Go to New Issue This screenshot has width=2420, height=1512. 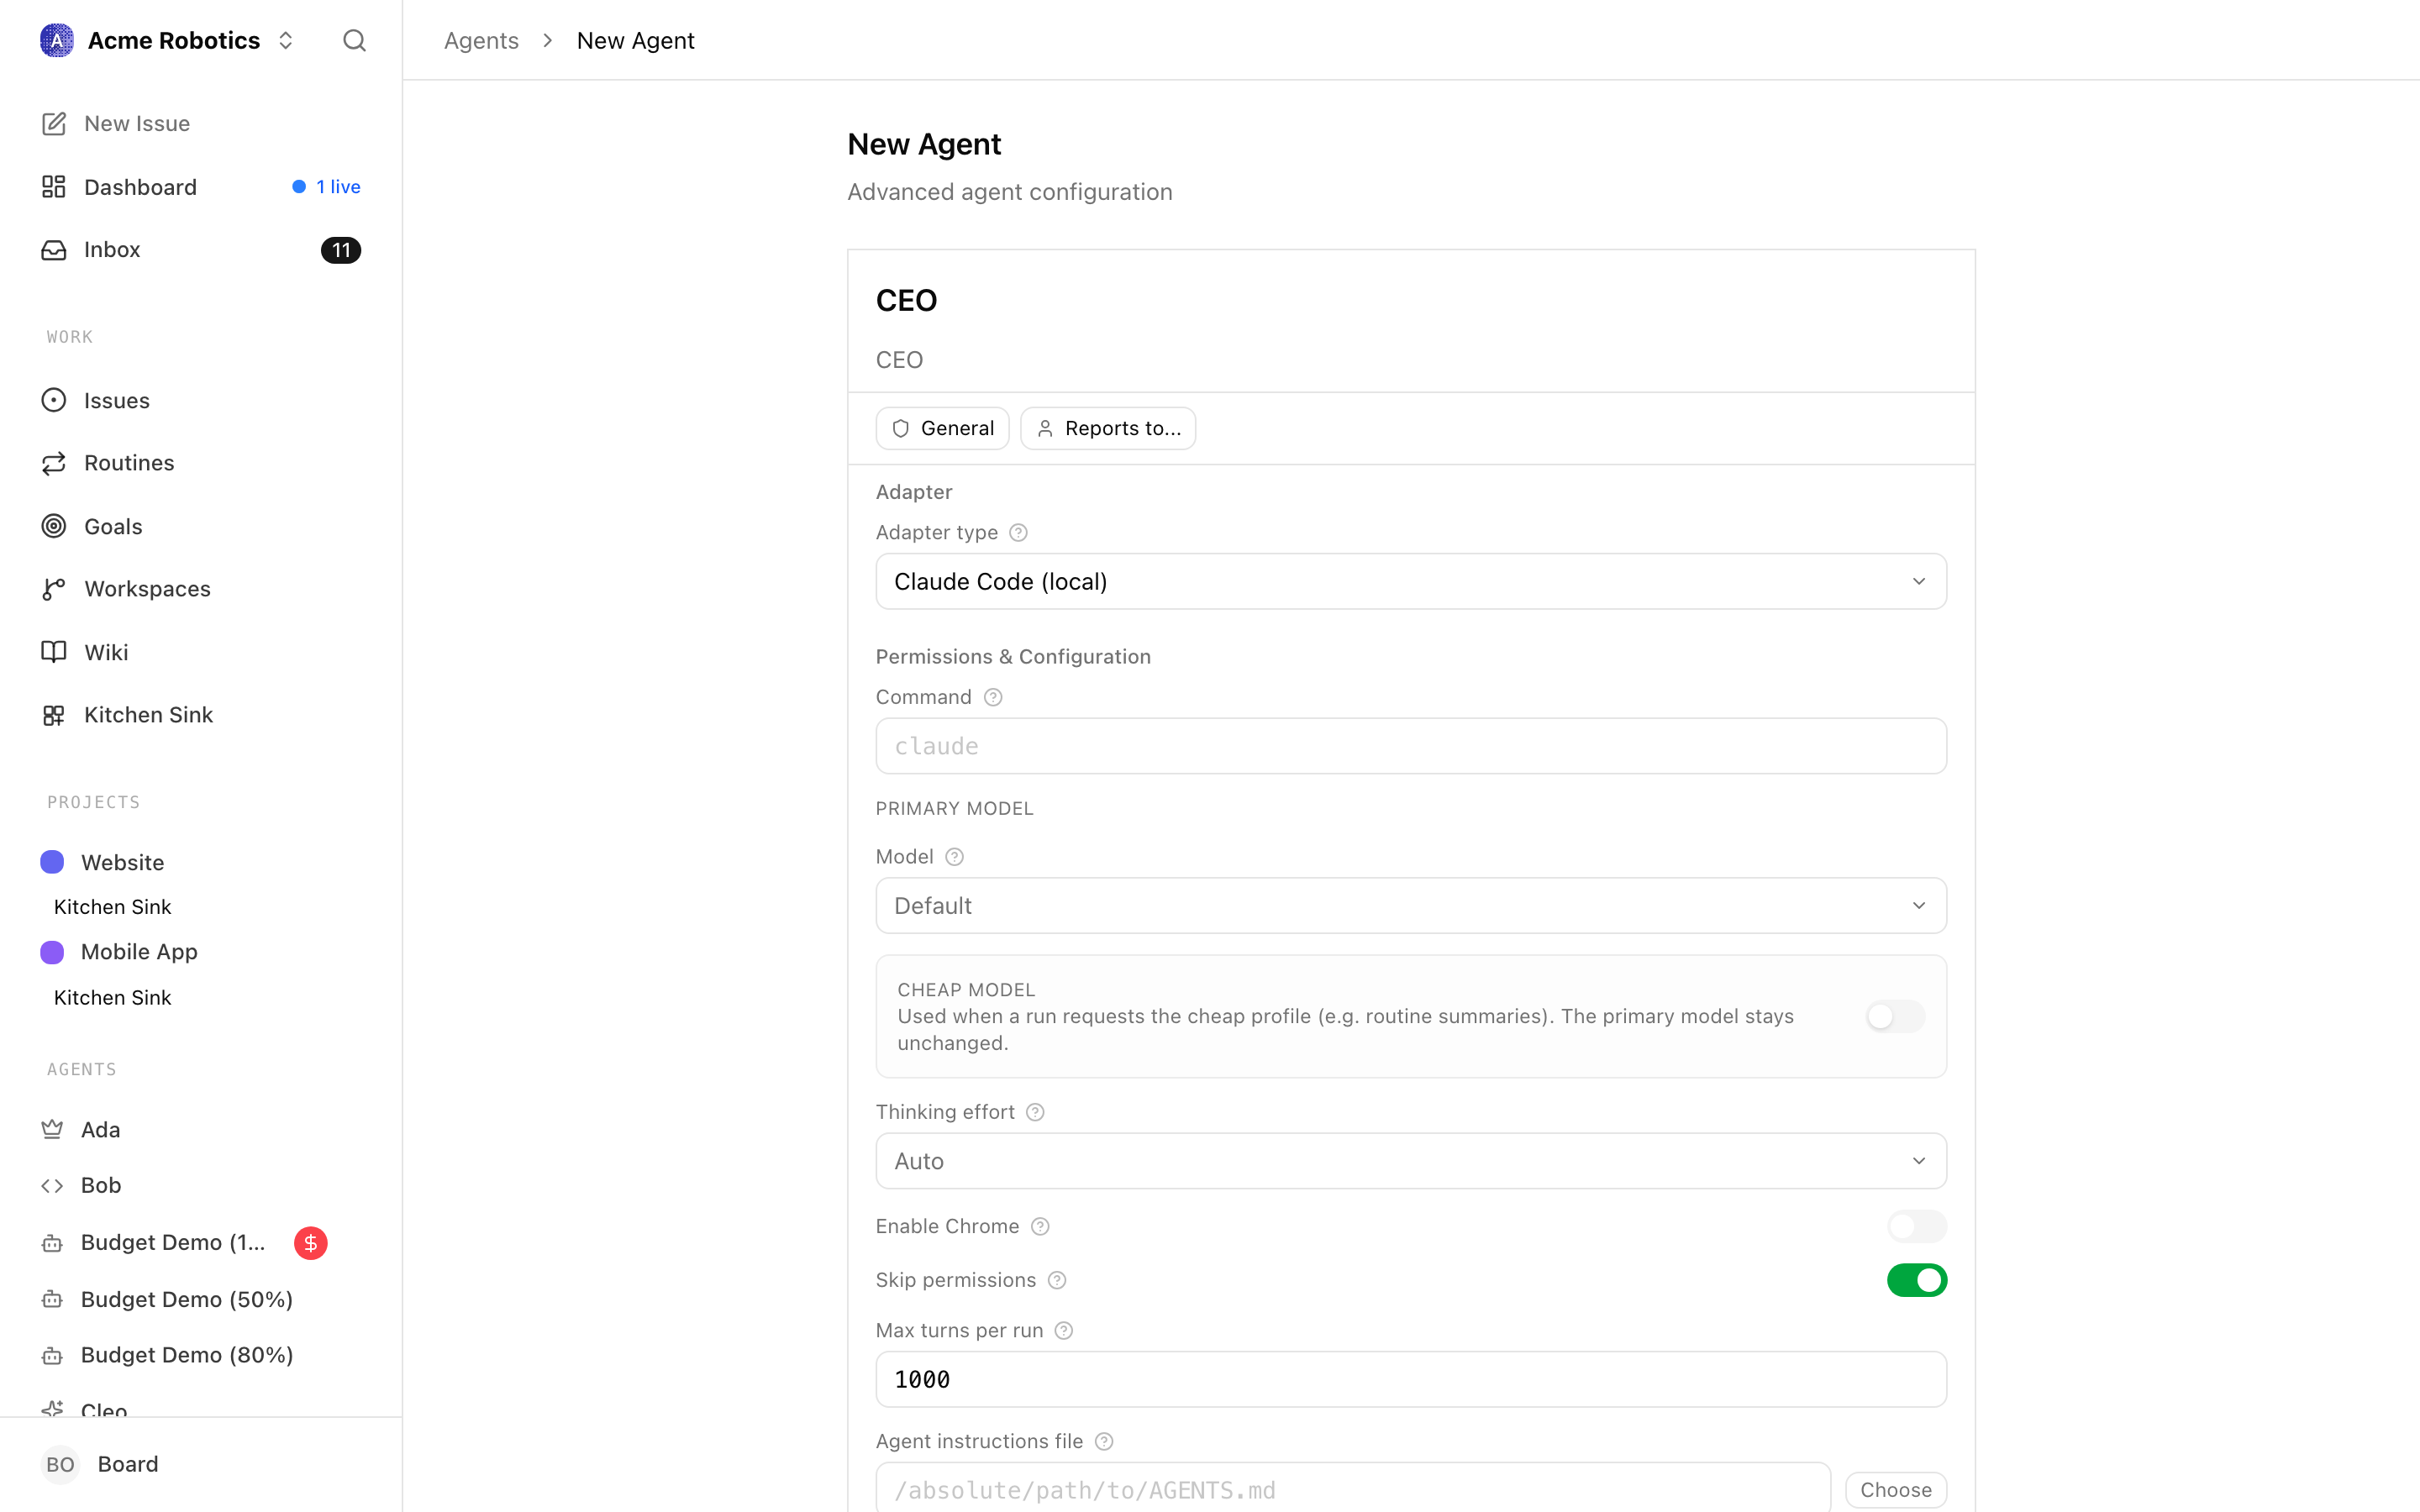click(x=200, y=123)
